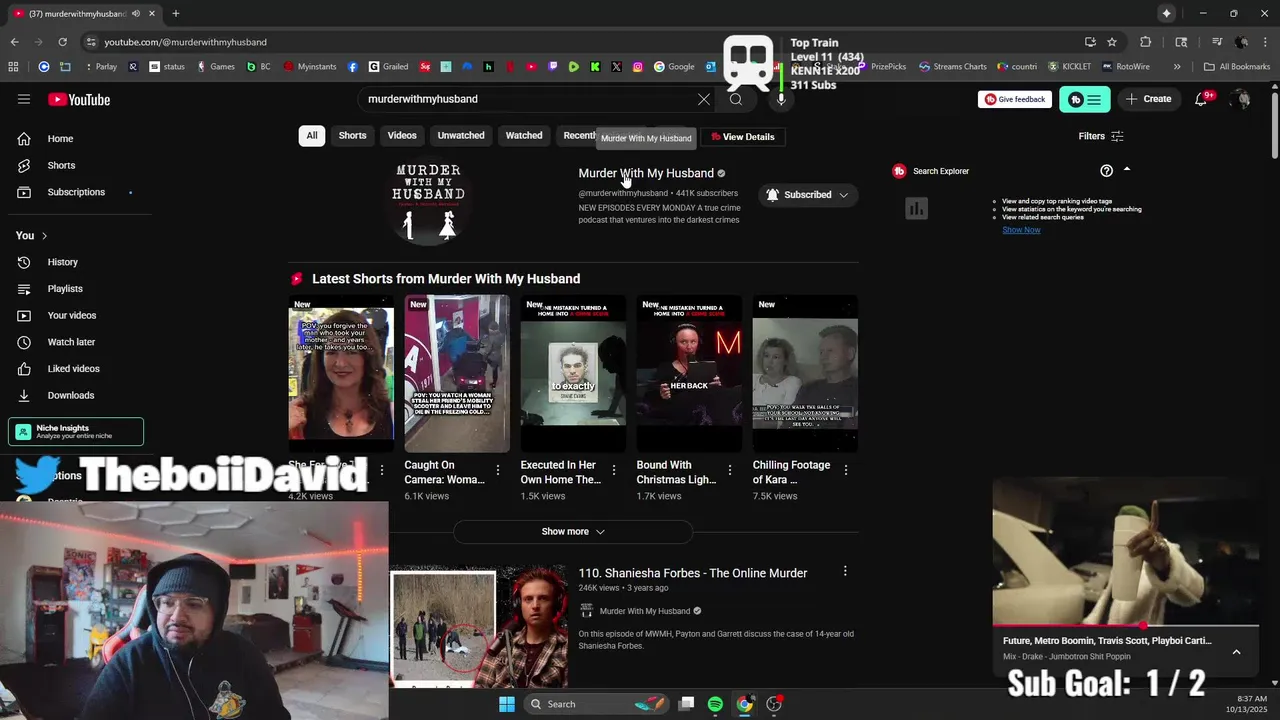Reload the page in Chrome

click(x=62, y=42)
